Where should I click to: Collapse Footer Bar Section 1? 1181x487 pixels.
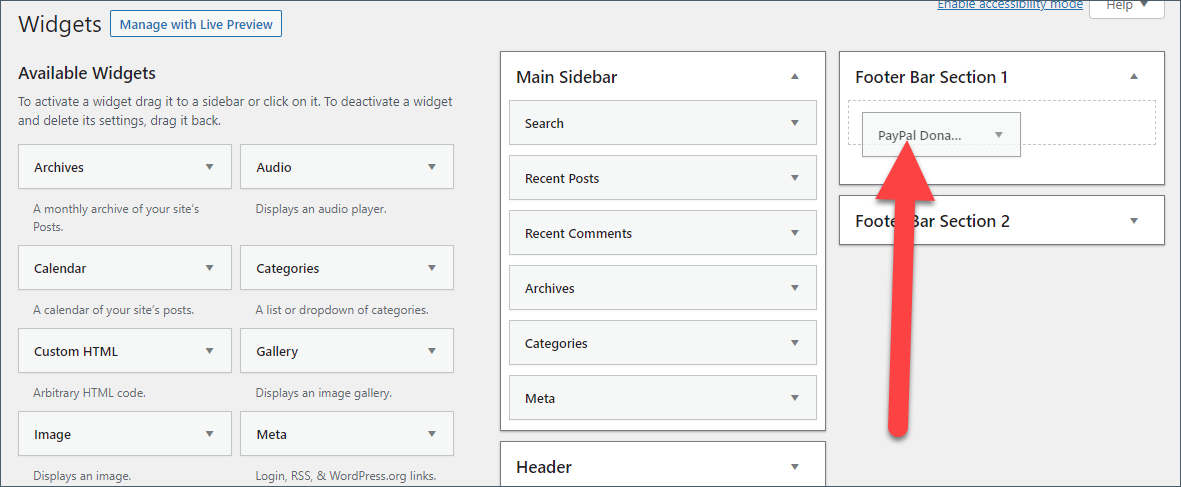[1133, 77]
